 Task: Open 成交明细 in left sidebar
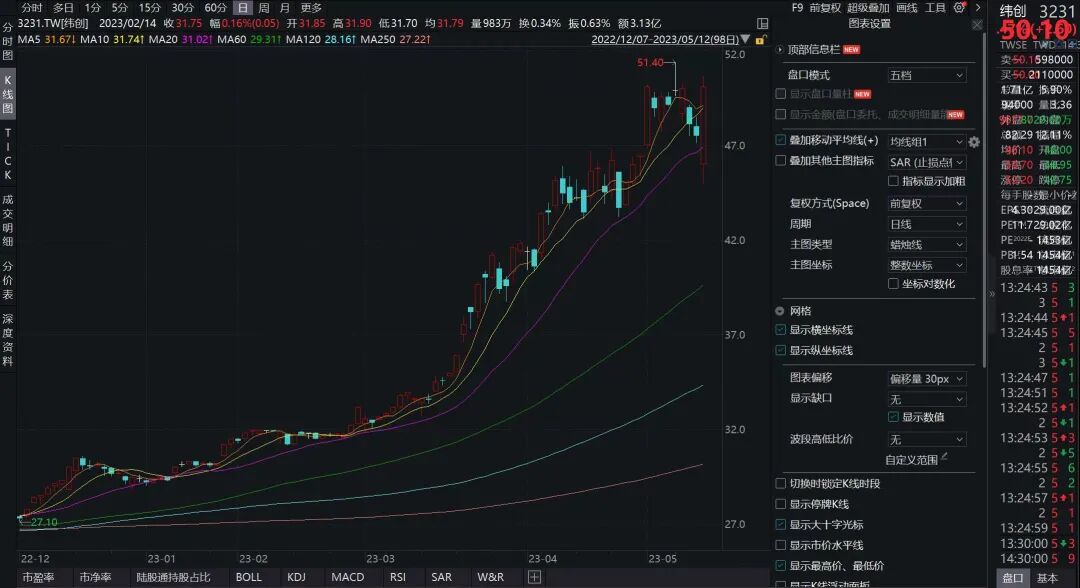click(8, 220)
